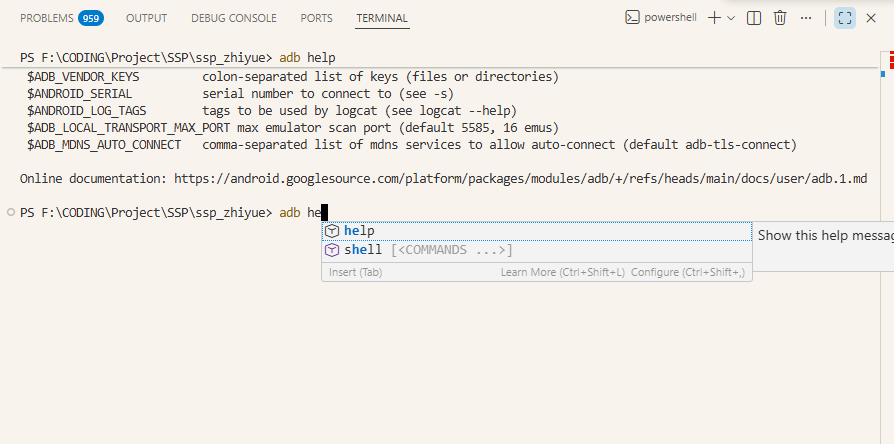This screenshot has height=444, width=894.
Task: Click the current 'adb he' command input
Action: pos(300,213)
